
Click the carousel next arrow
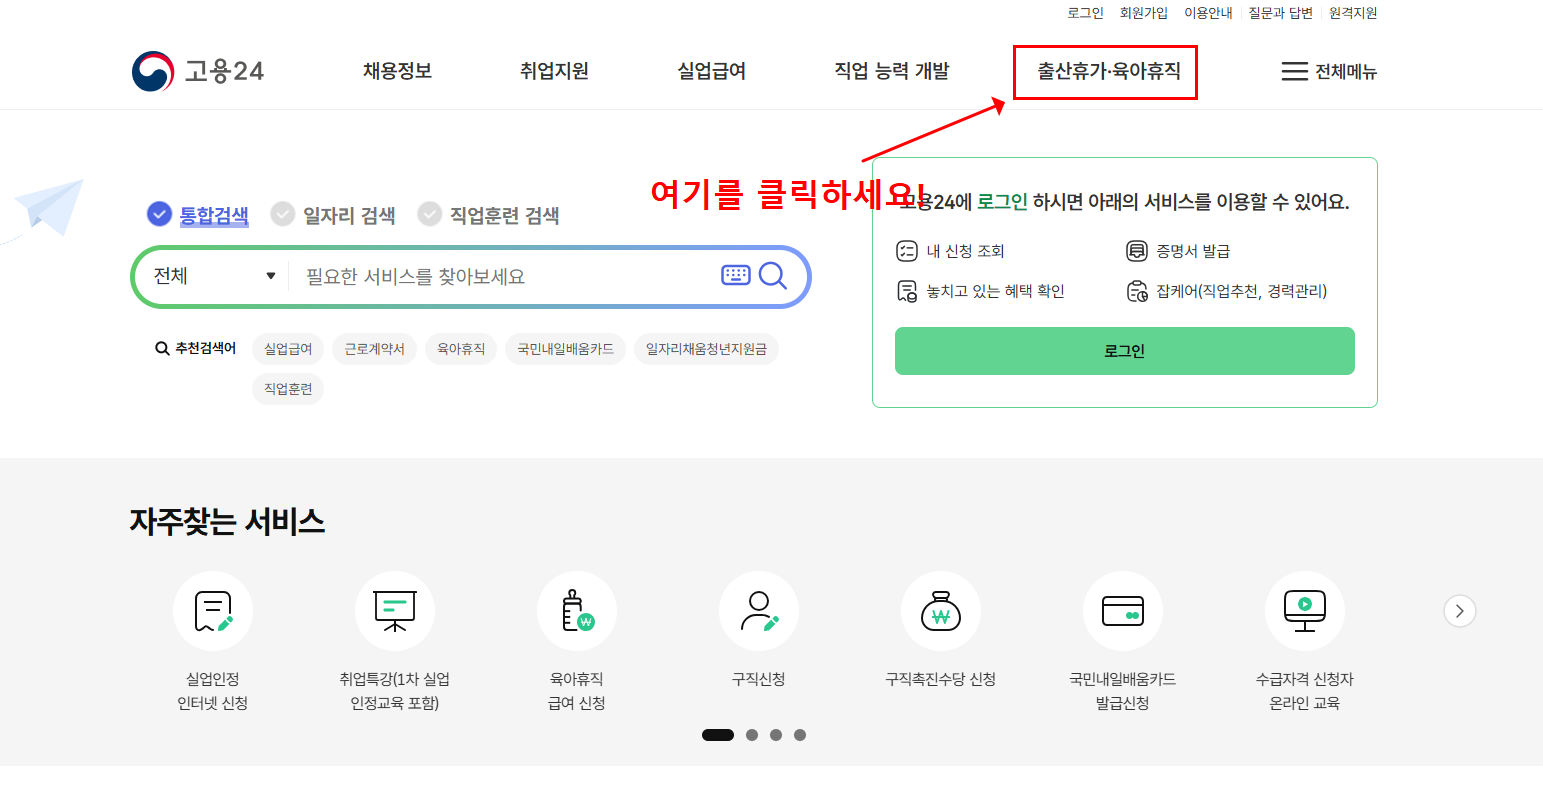point(1459,610)
